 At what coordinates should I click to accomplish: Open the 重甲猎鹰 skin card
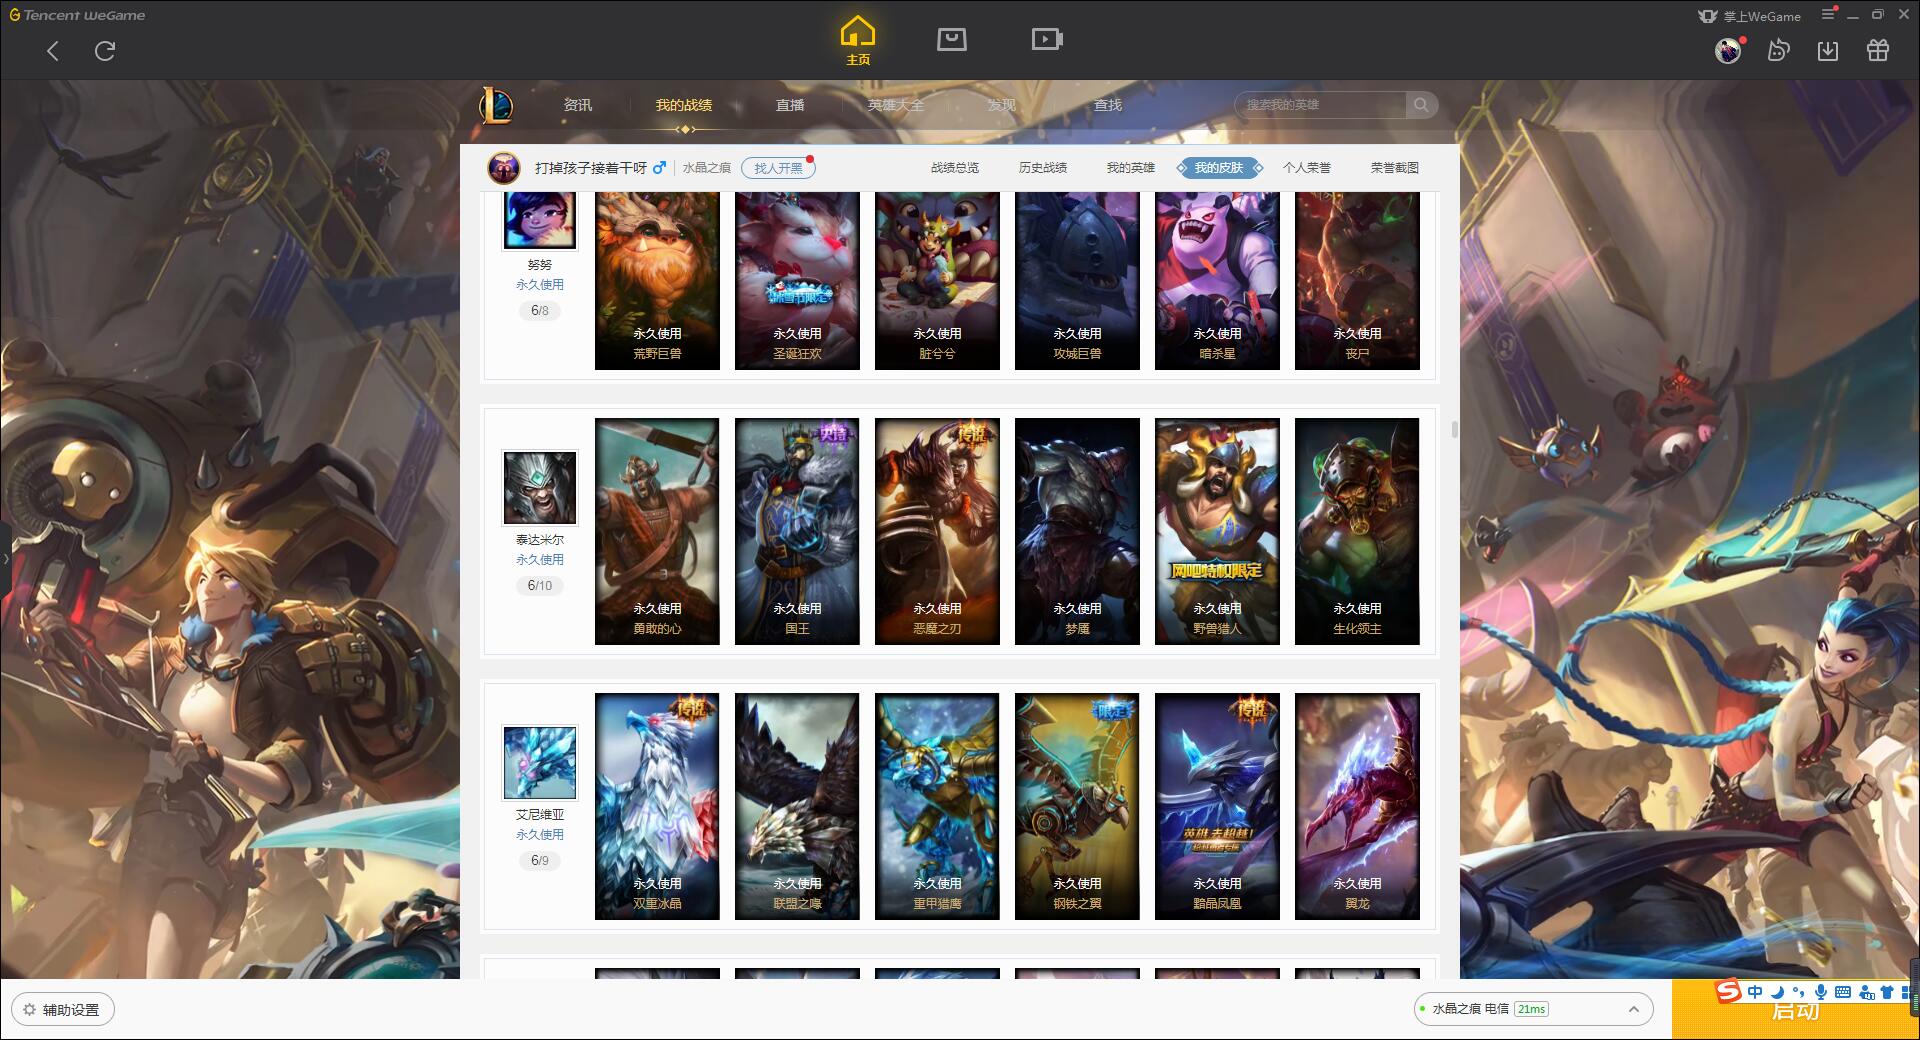937,806
